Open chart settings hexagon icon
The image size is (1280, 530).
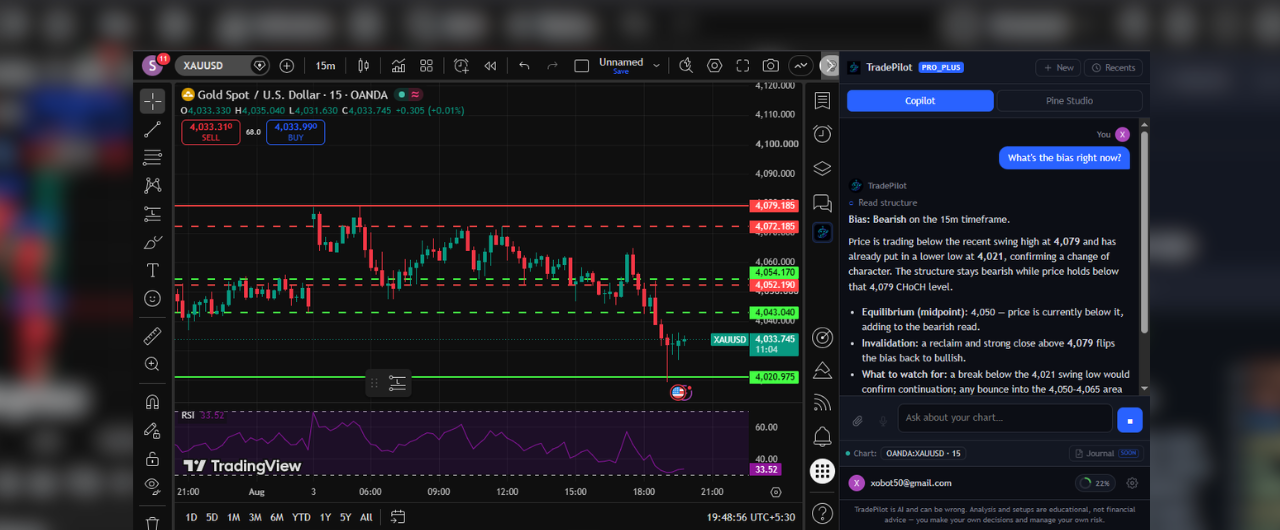click(714, 65)
